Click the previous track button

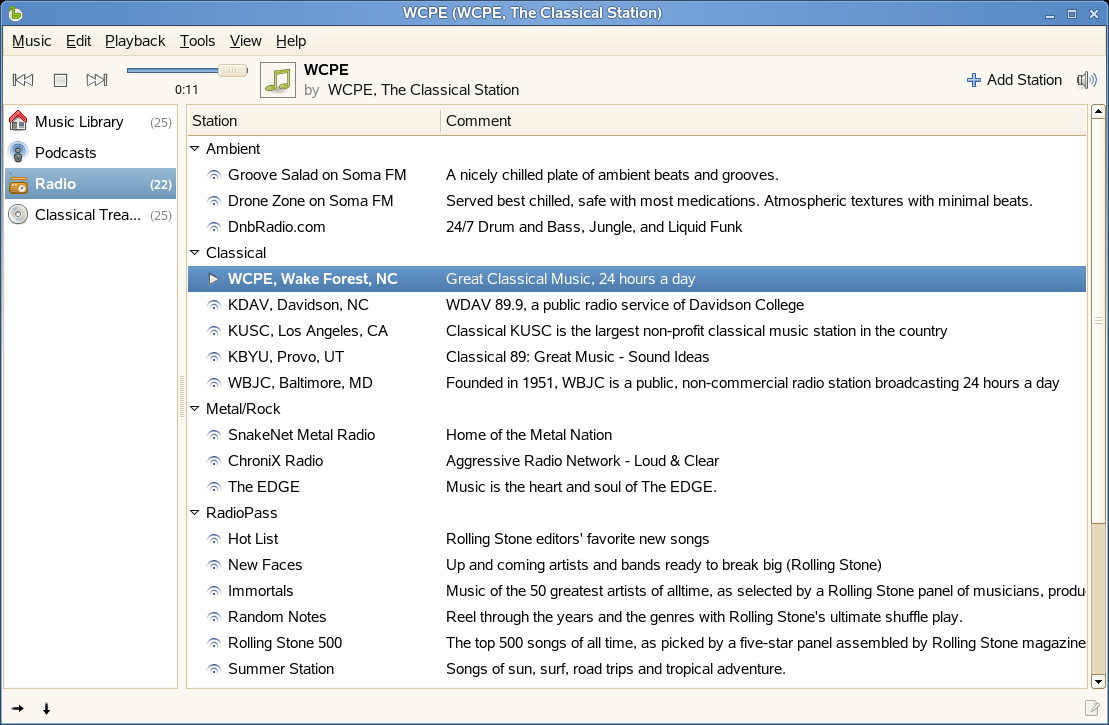[x=23, y=80]
